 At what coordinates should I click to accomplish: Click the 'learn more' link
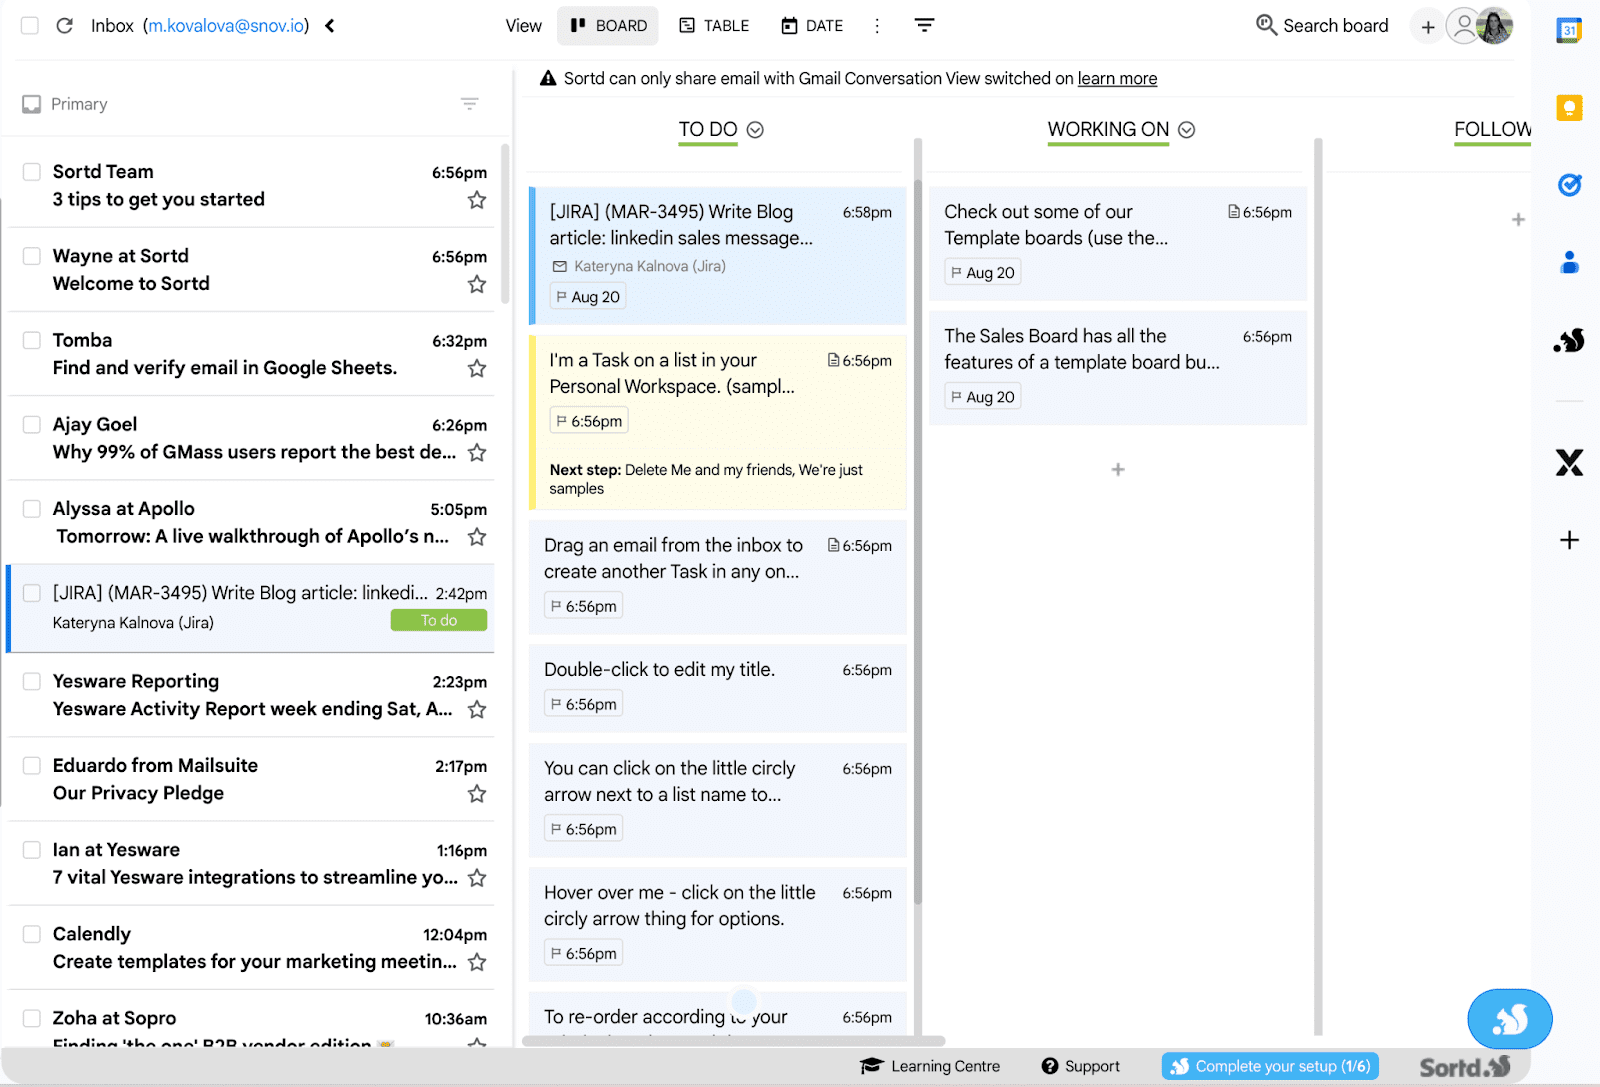[1117, 79]
